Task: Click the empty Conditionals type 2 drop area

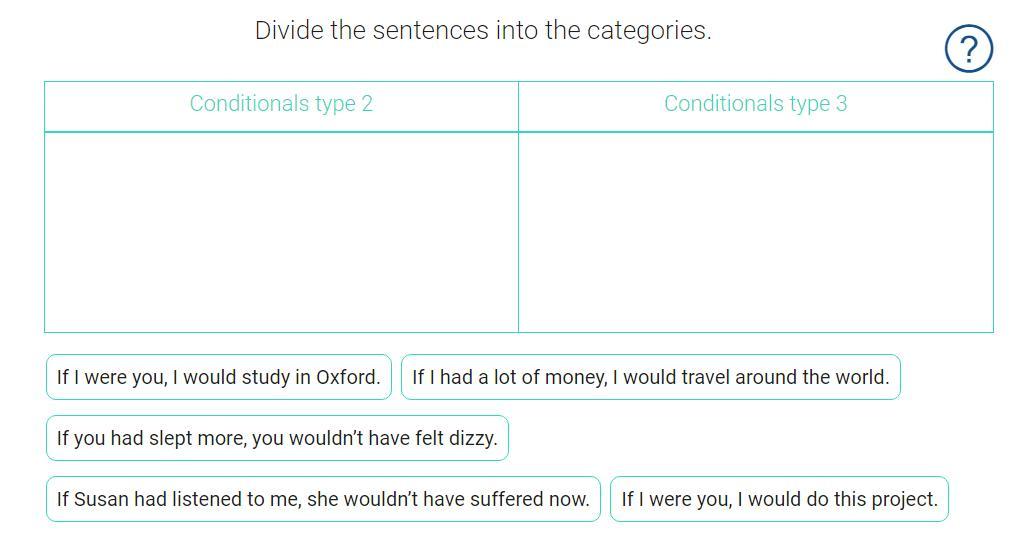Action: (281, 232)
